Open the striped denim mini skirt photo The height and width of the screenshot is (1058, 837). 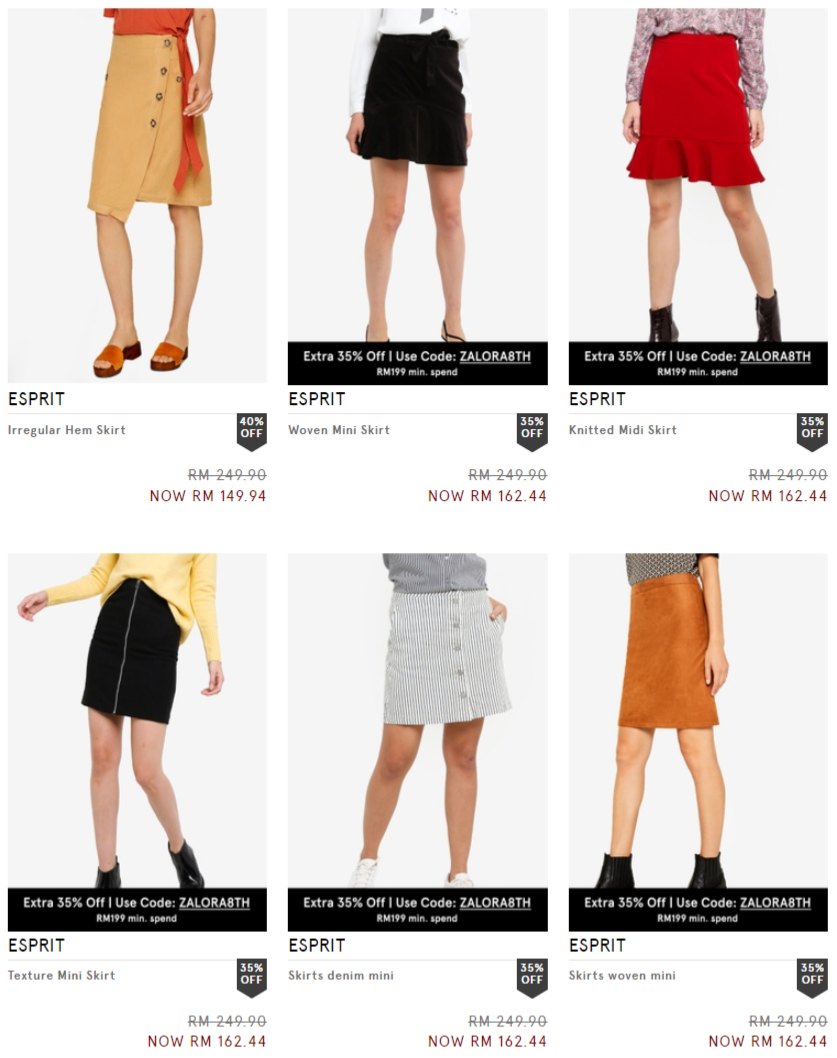[418, 721]
